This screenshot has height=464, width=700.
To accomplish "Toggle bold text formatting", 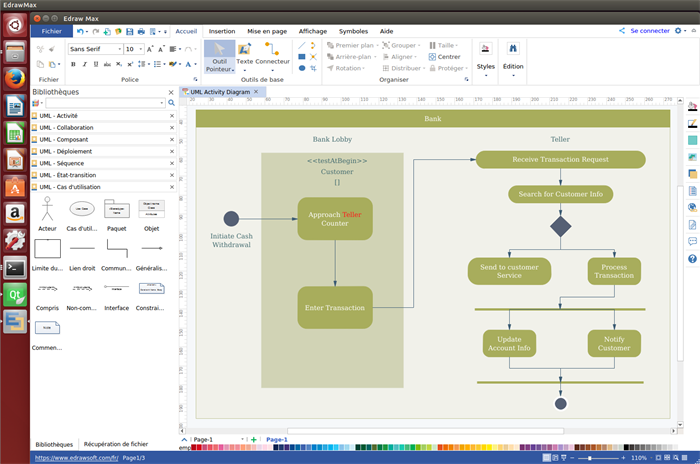I will (73, 64).
